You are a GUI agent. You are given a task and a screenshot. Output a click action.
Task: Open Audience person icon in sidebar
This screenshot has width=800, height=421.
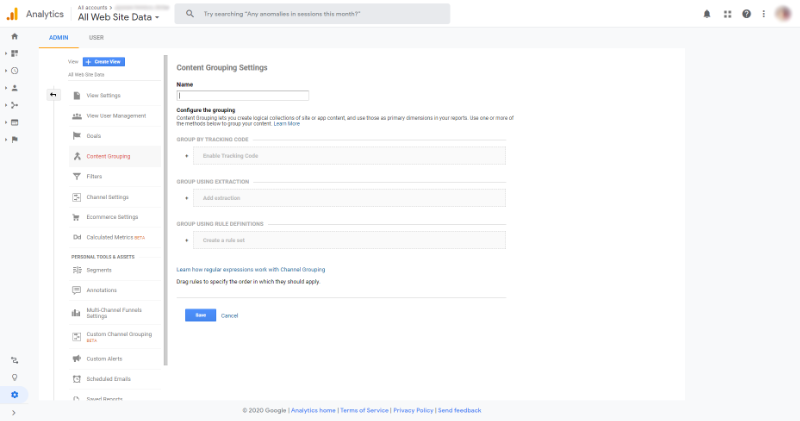(14, 88)
